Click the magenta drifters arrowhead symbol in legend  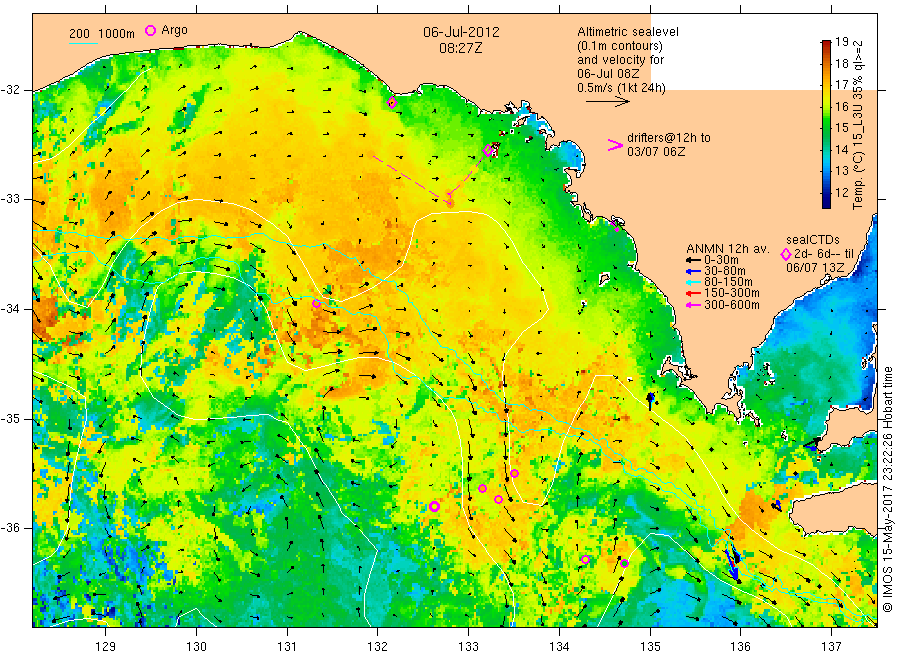click(615, 145)
